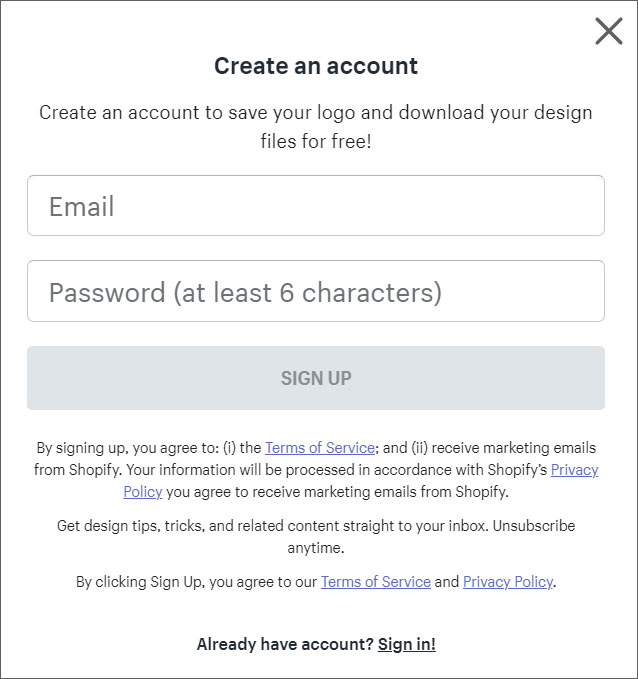
Task: Click the "Already have account?" text
Action: click(284, 644)
